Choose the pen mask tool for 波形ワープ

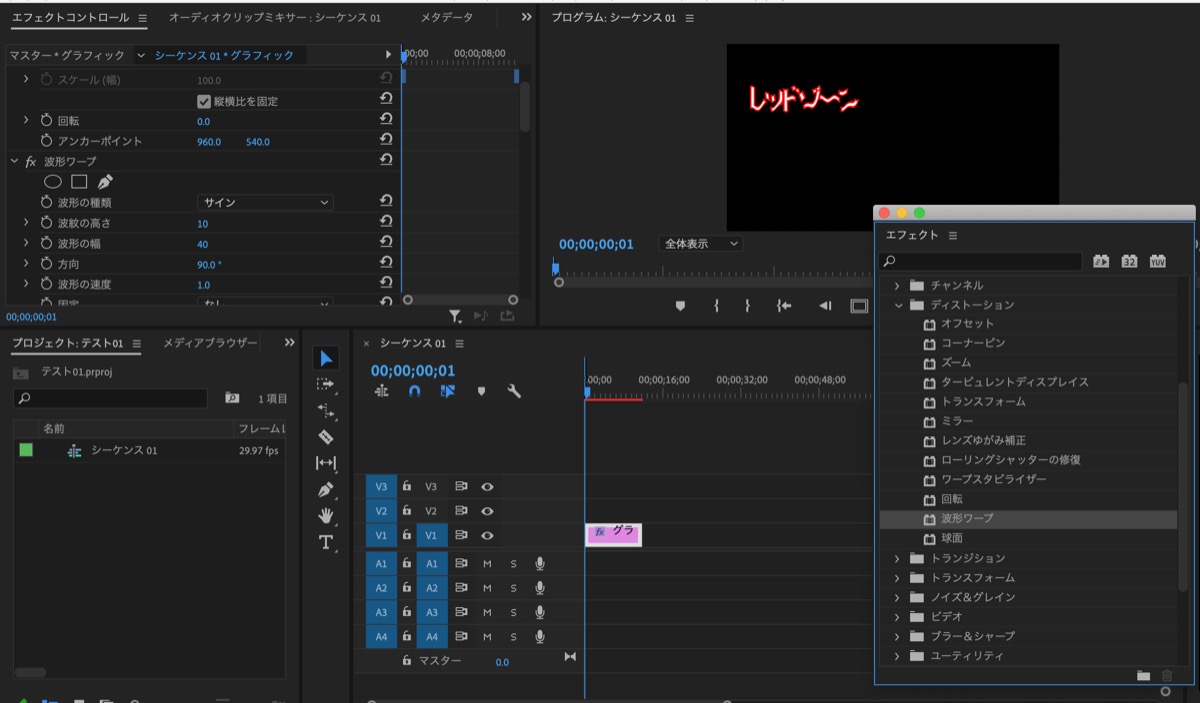tap(105, 182)
